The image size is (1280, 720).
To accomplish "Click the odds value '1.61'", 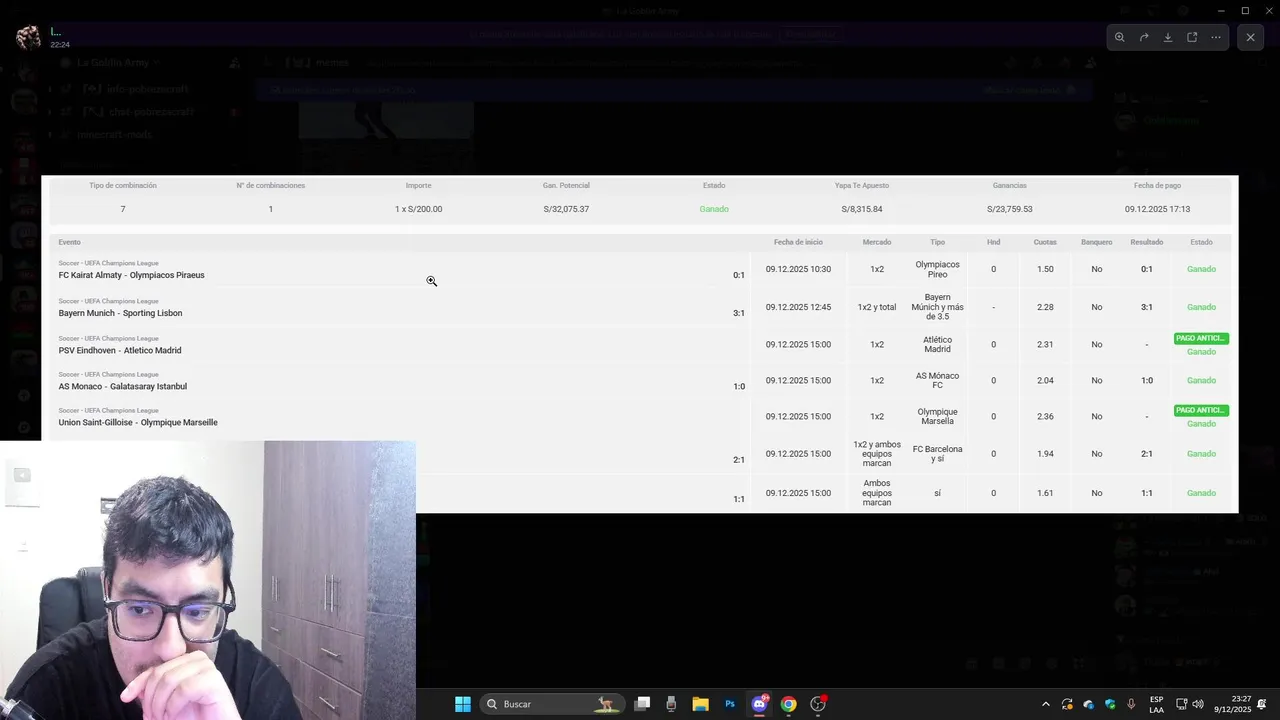I will pos(1045,493).
